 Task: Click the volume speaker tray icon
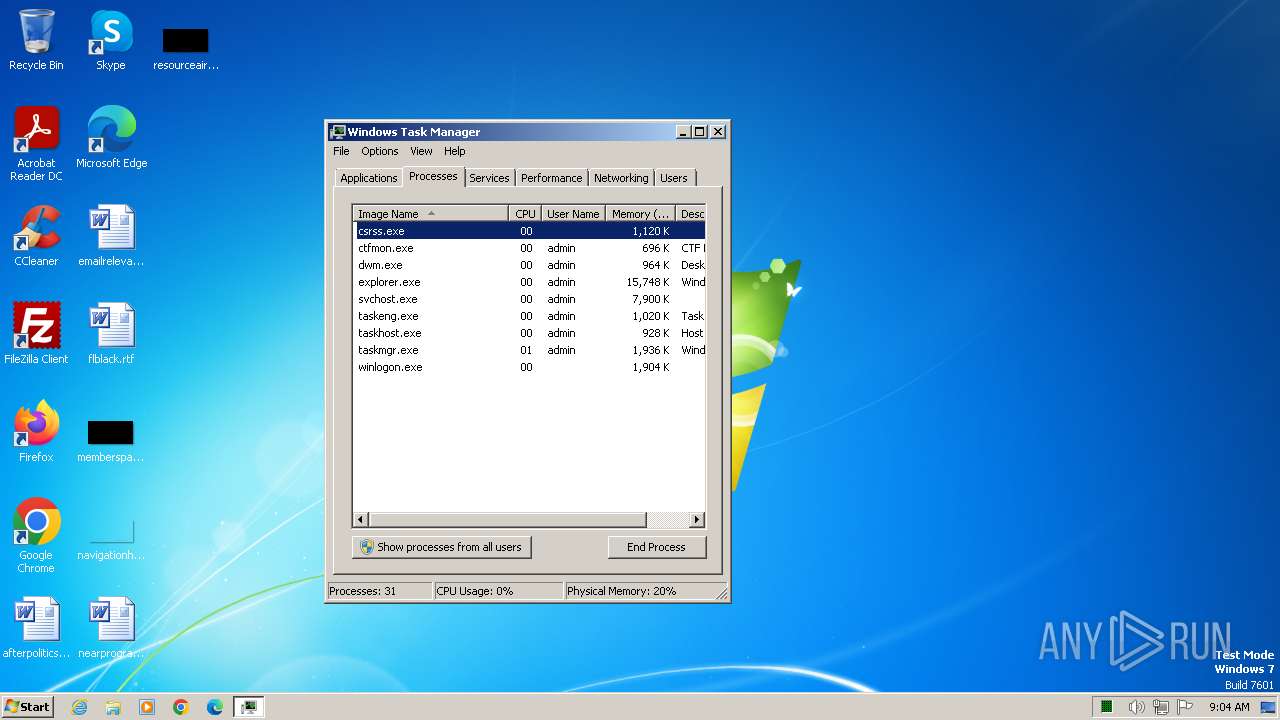click(1136, 707)
